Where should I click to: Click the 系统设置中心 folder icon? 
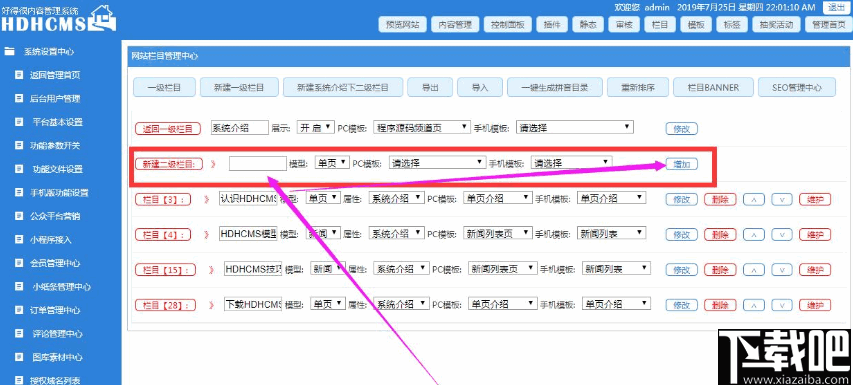[x=10, y=52]
